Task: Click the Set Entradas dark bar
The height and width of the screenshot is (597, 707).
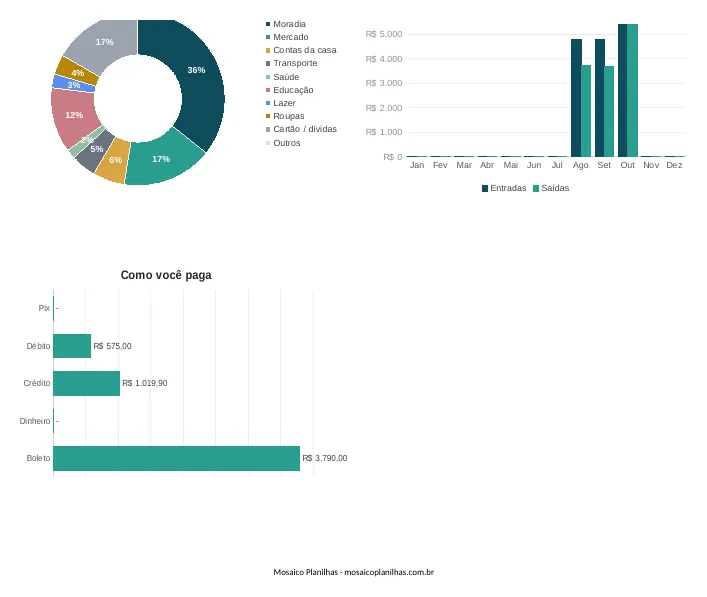Action: (599, 98)
